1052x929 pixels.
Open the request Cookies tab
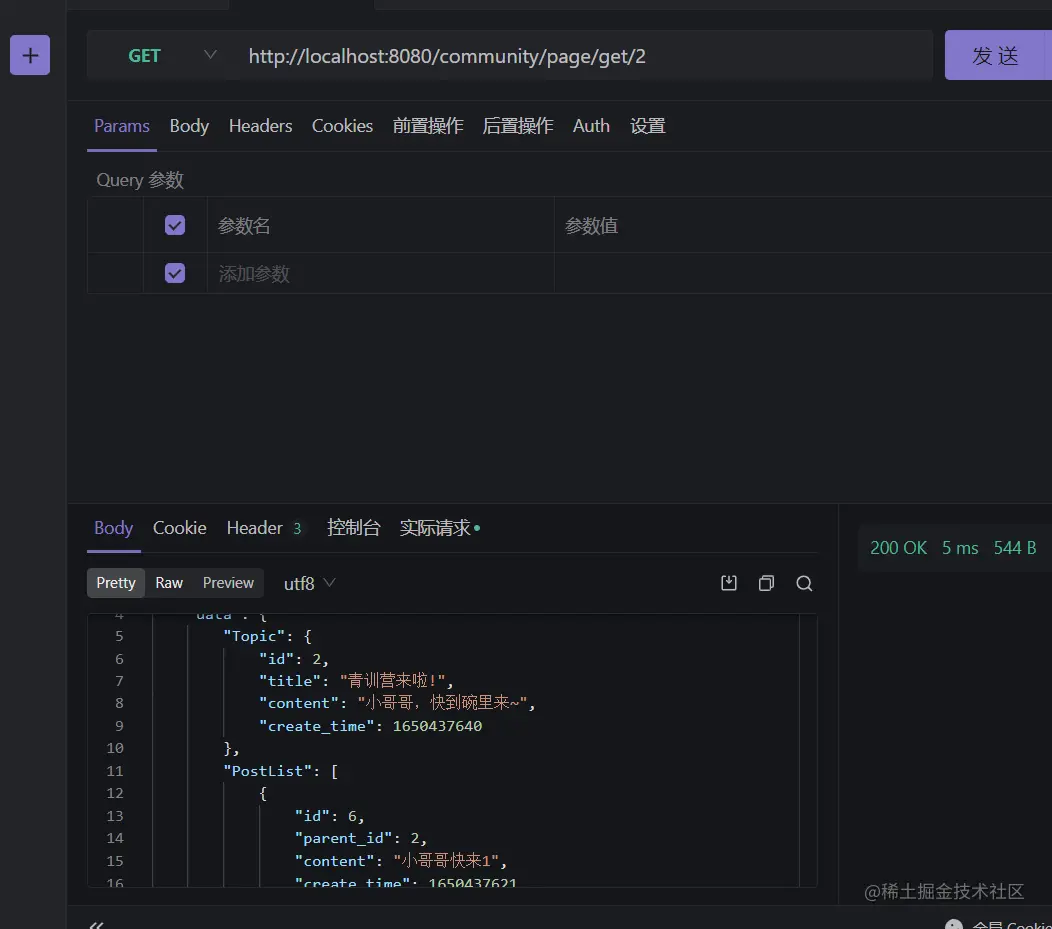[342, 126]
